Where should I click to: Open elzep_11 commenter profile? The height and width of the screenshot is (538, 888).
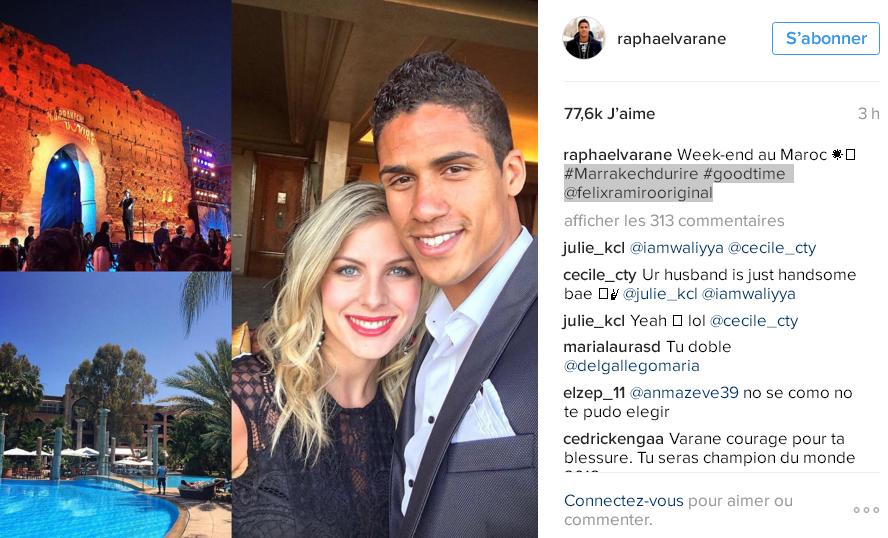594,393
